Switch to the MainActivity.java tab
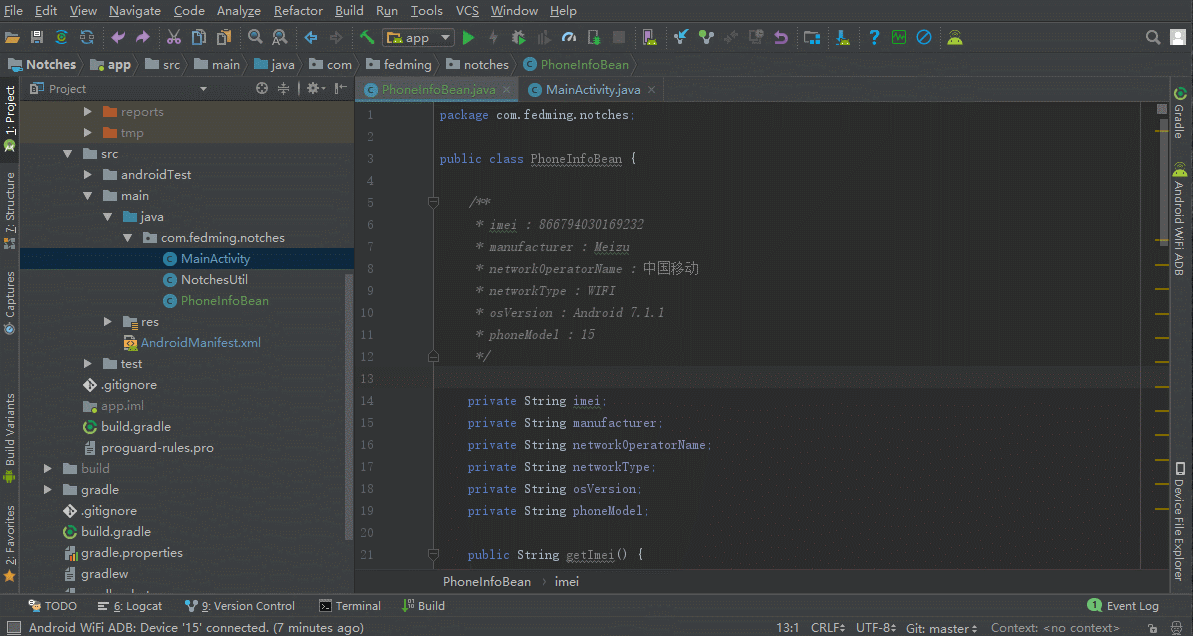The height and width of the screenshot is (636, 1193). (x=592, y=90)
